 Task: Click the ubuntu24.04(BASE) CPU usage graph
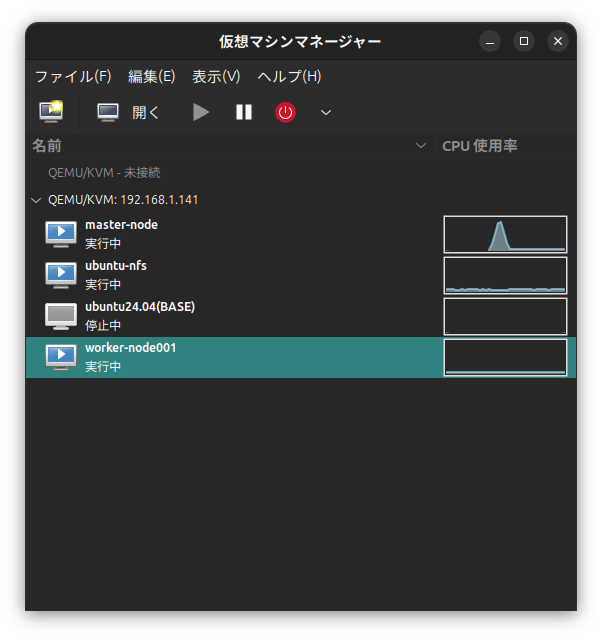pyautogui.click(x=505, y=317)
